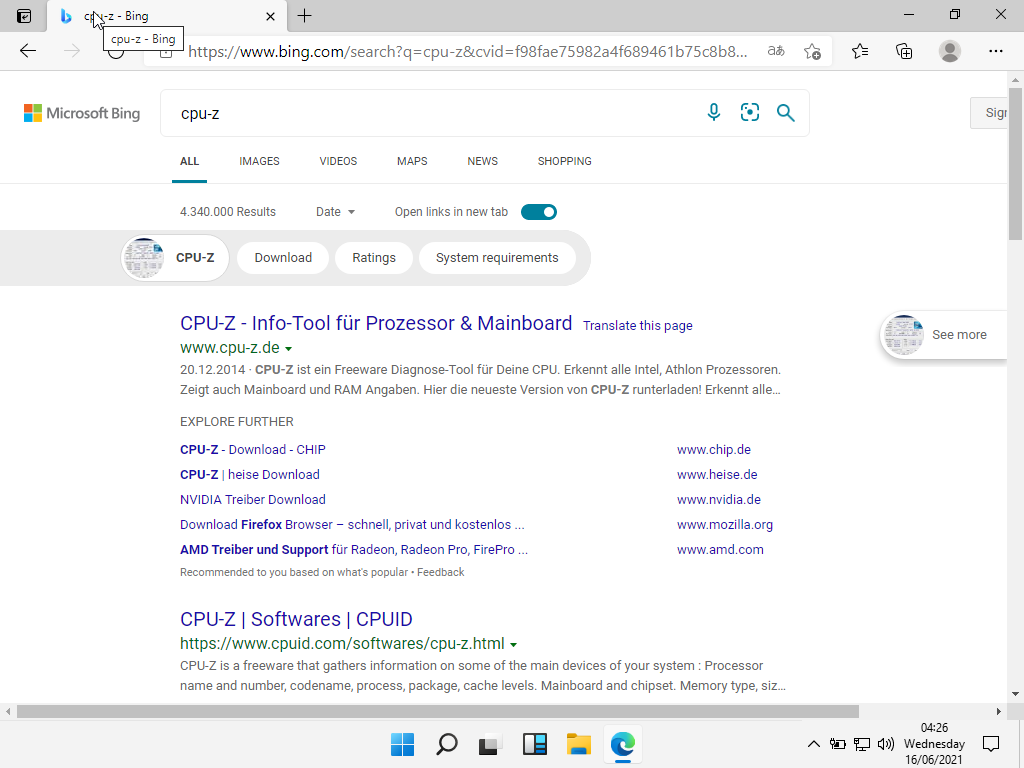Click the See more side card
The image size is (1024, 768).
pos(944,334)
